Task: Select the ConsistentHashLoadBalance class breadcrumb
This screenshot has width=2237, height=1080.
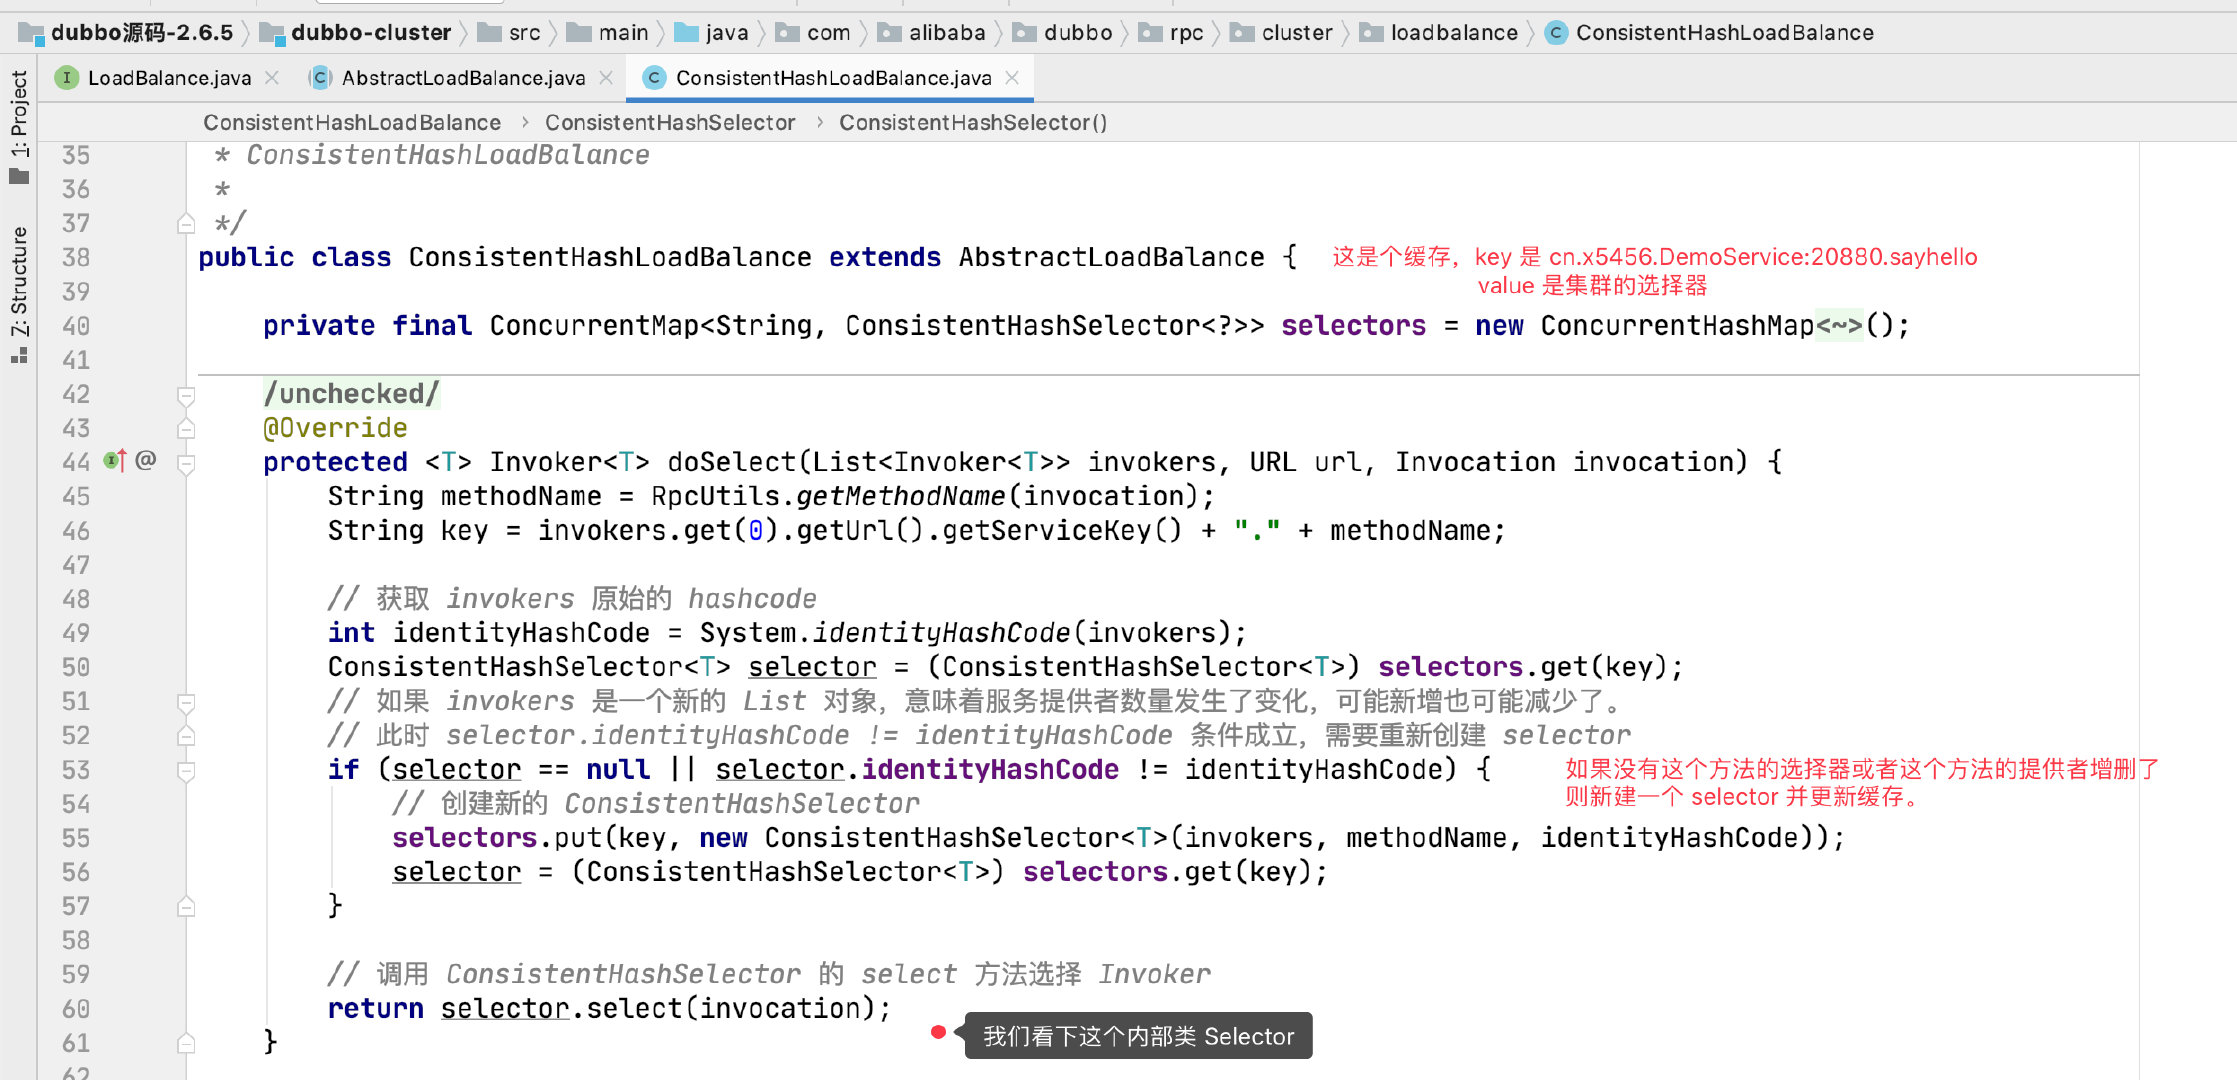Action: (x=1710, y=33)
